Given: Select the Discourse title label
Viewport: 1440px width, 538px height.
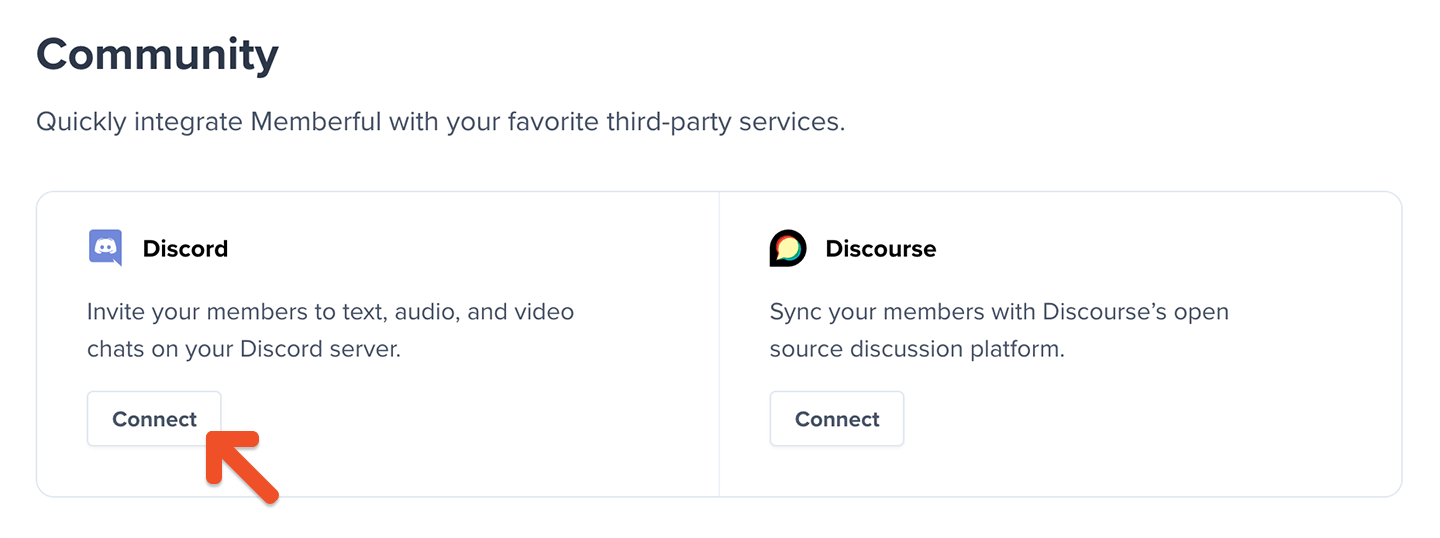Looking at the screenshot, I should click(880, 249).
